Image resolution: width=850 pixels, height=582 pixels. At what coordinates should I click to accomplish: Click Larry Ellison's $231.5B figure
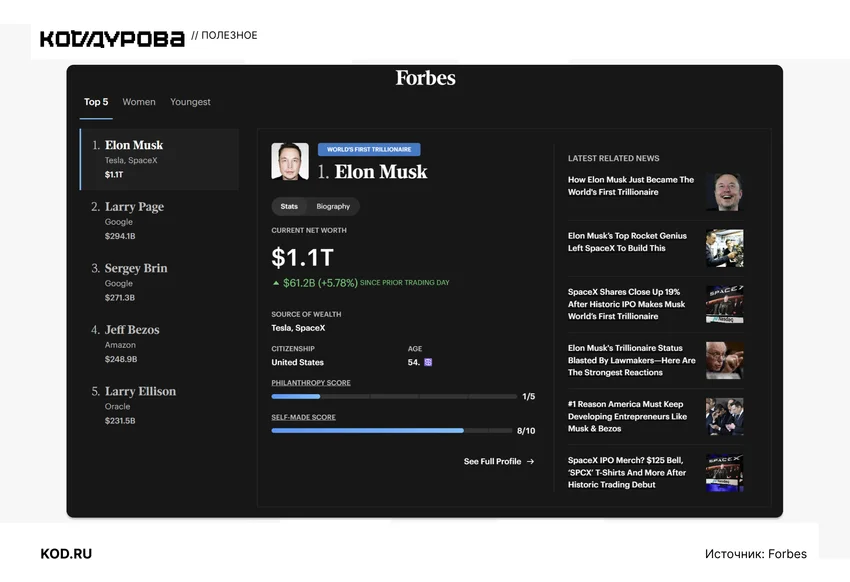(120, 421)
